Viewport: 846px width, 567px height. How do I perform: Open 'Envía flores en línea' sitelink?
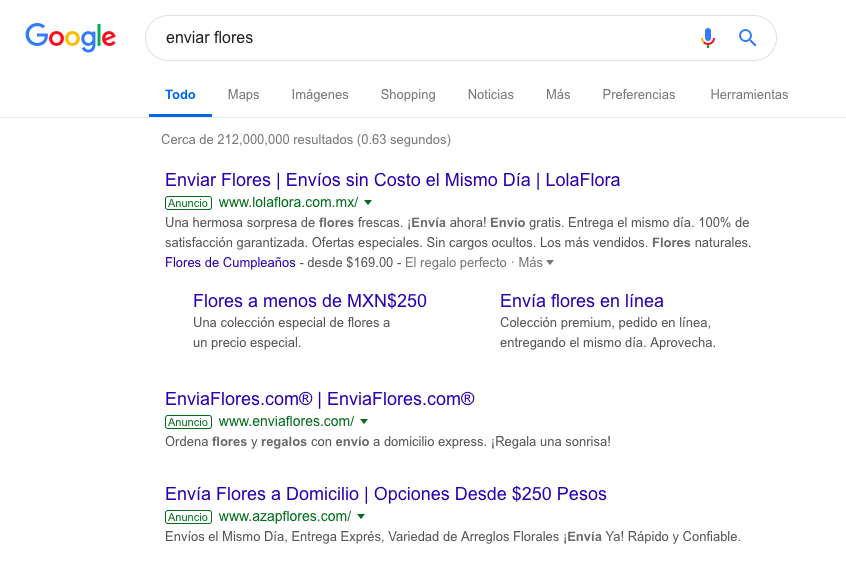click(581, 301)
